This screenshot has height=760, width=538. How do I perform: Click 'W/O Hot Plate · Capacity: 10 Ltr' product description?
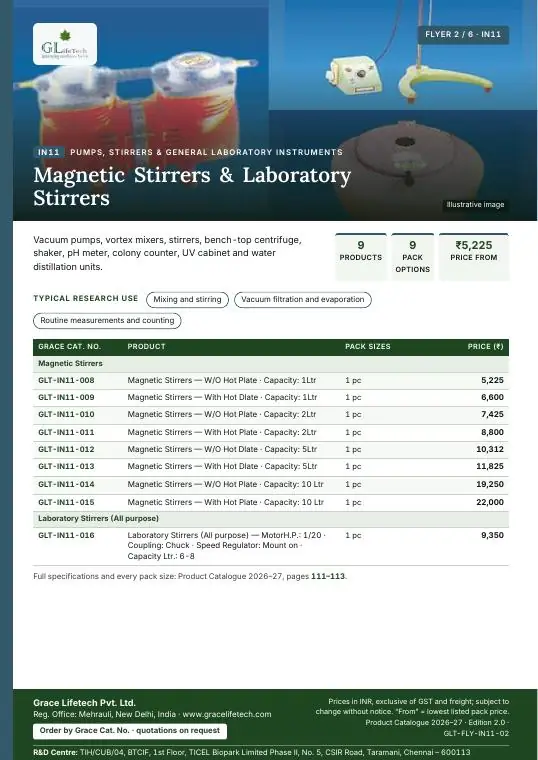tap(225, 484)
